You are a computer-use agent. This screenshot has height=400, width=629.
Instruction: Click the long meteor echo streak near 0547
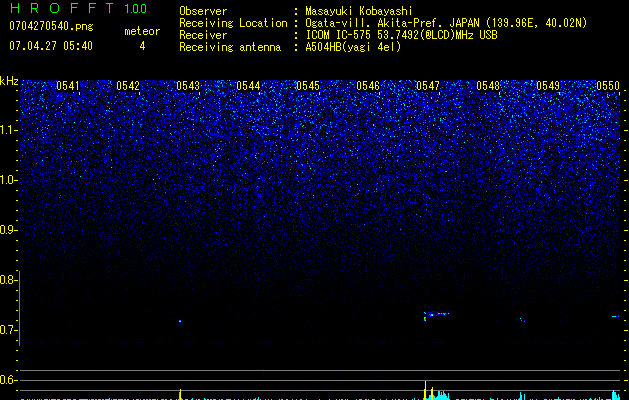click(x=437, y=314)
